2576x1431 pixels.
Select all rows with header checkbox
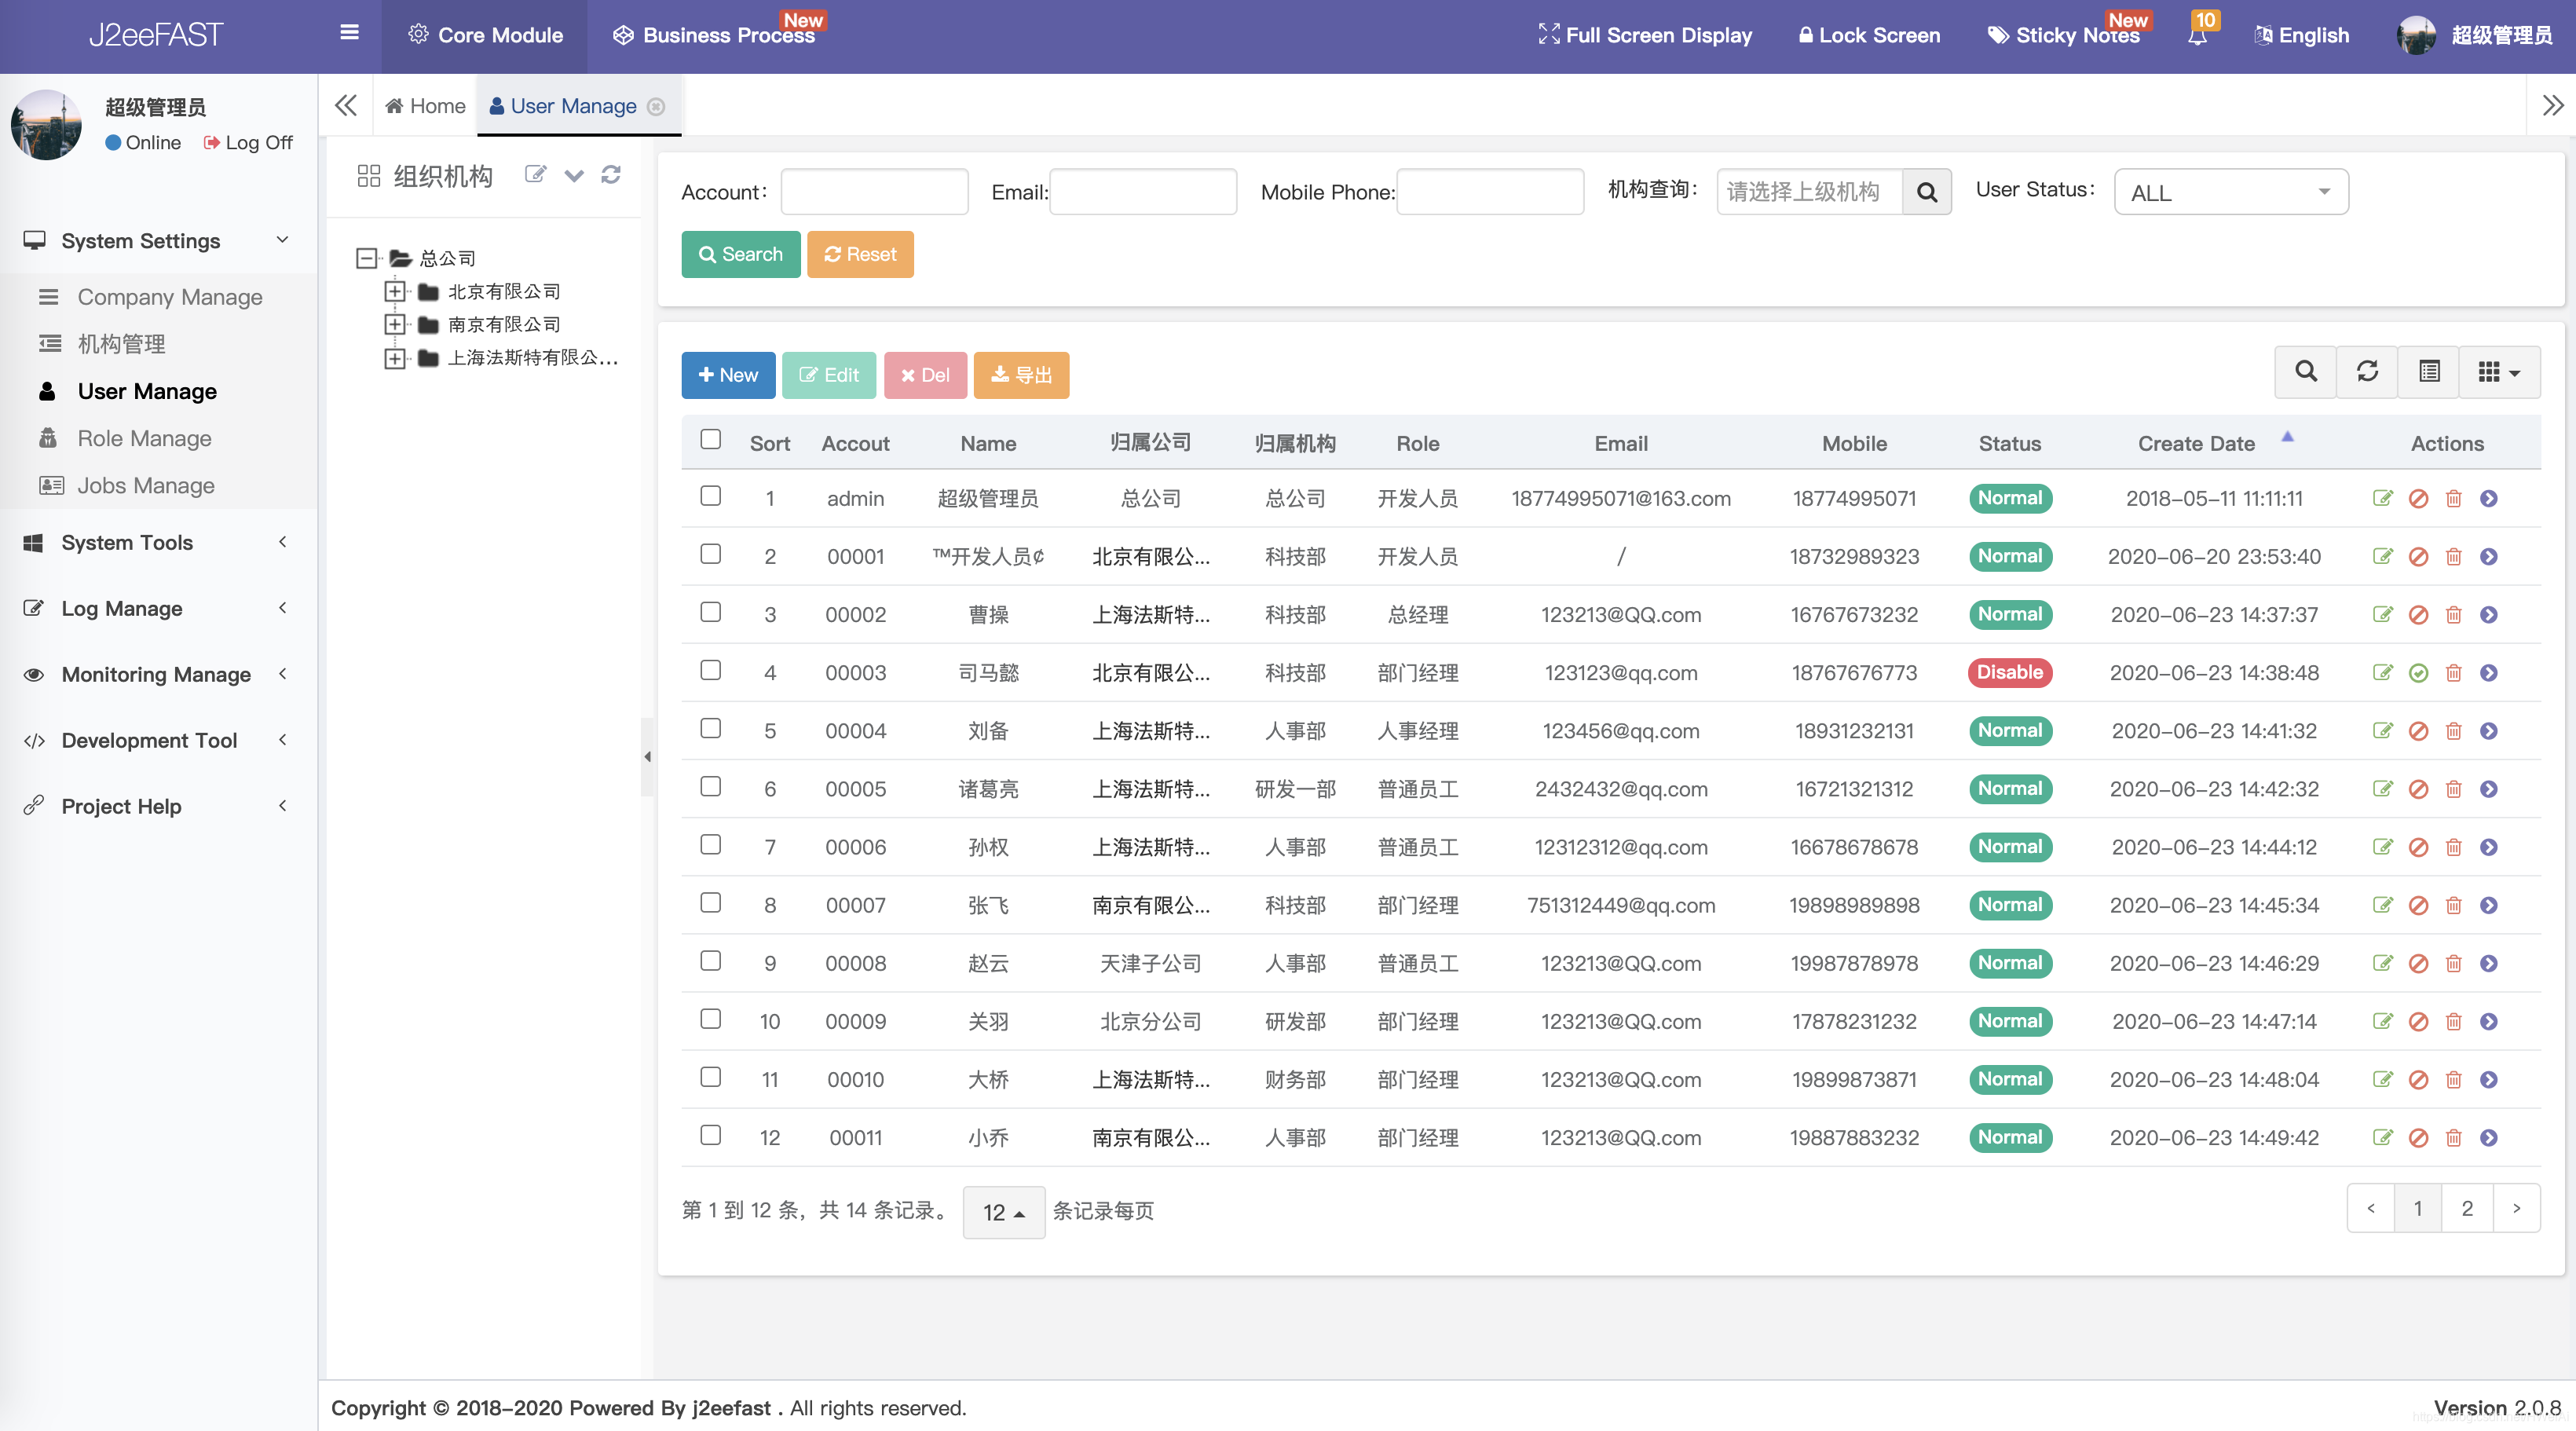710,439
